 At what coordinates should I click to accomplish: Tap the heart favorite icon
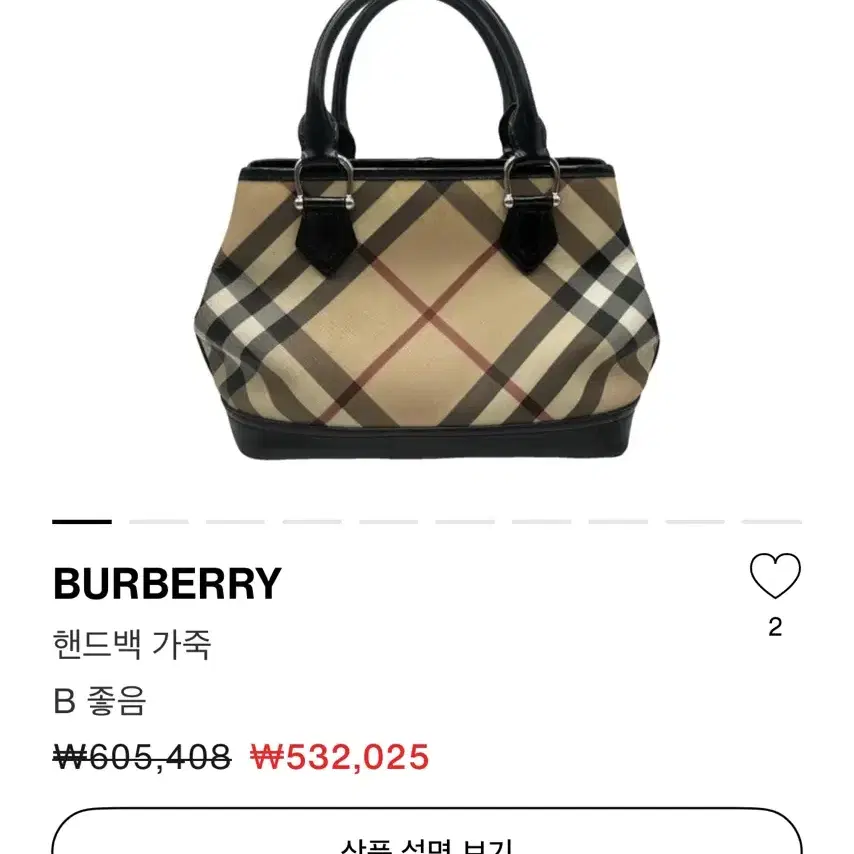click(x=775, y=576)
